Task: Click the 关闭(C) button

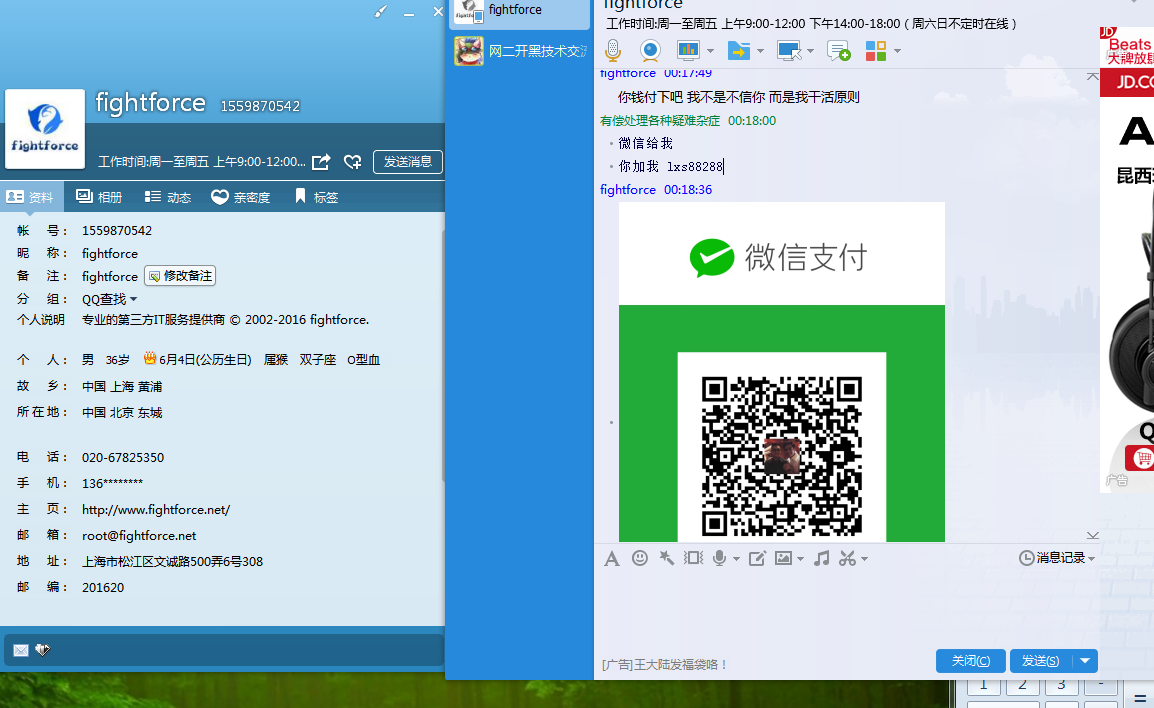Action: pos(971,661)
